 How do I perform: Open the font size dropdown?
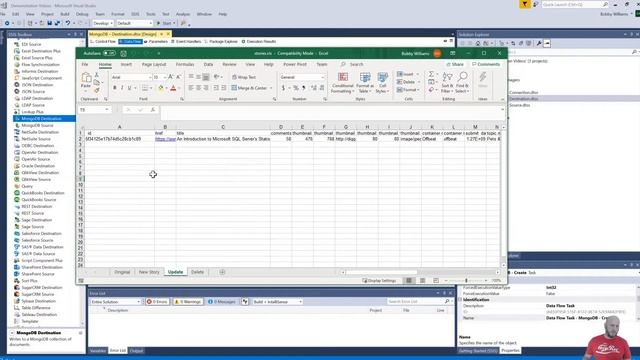pos(164,77)
